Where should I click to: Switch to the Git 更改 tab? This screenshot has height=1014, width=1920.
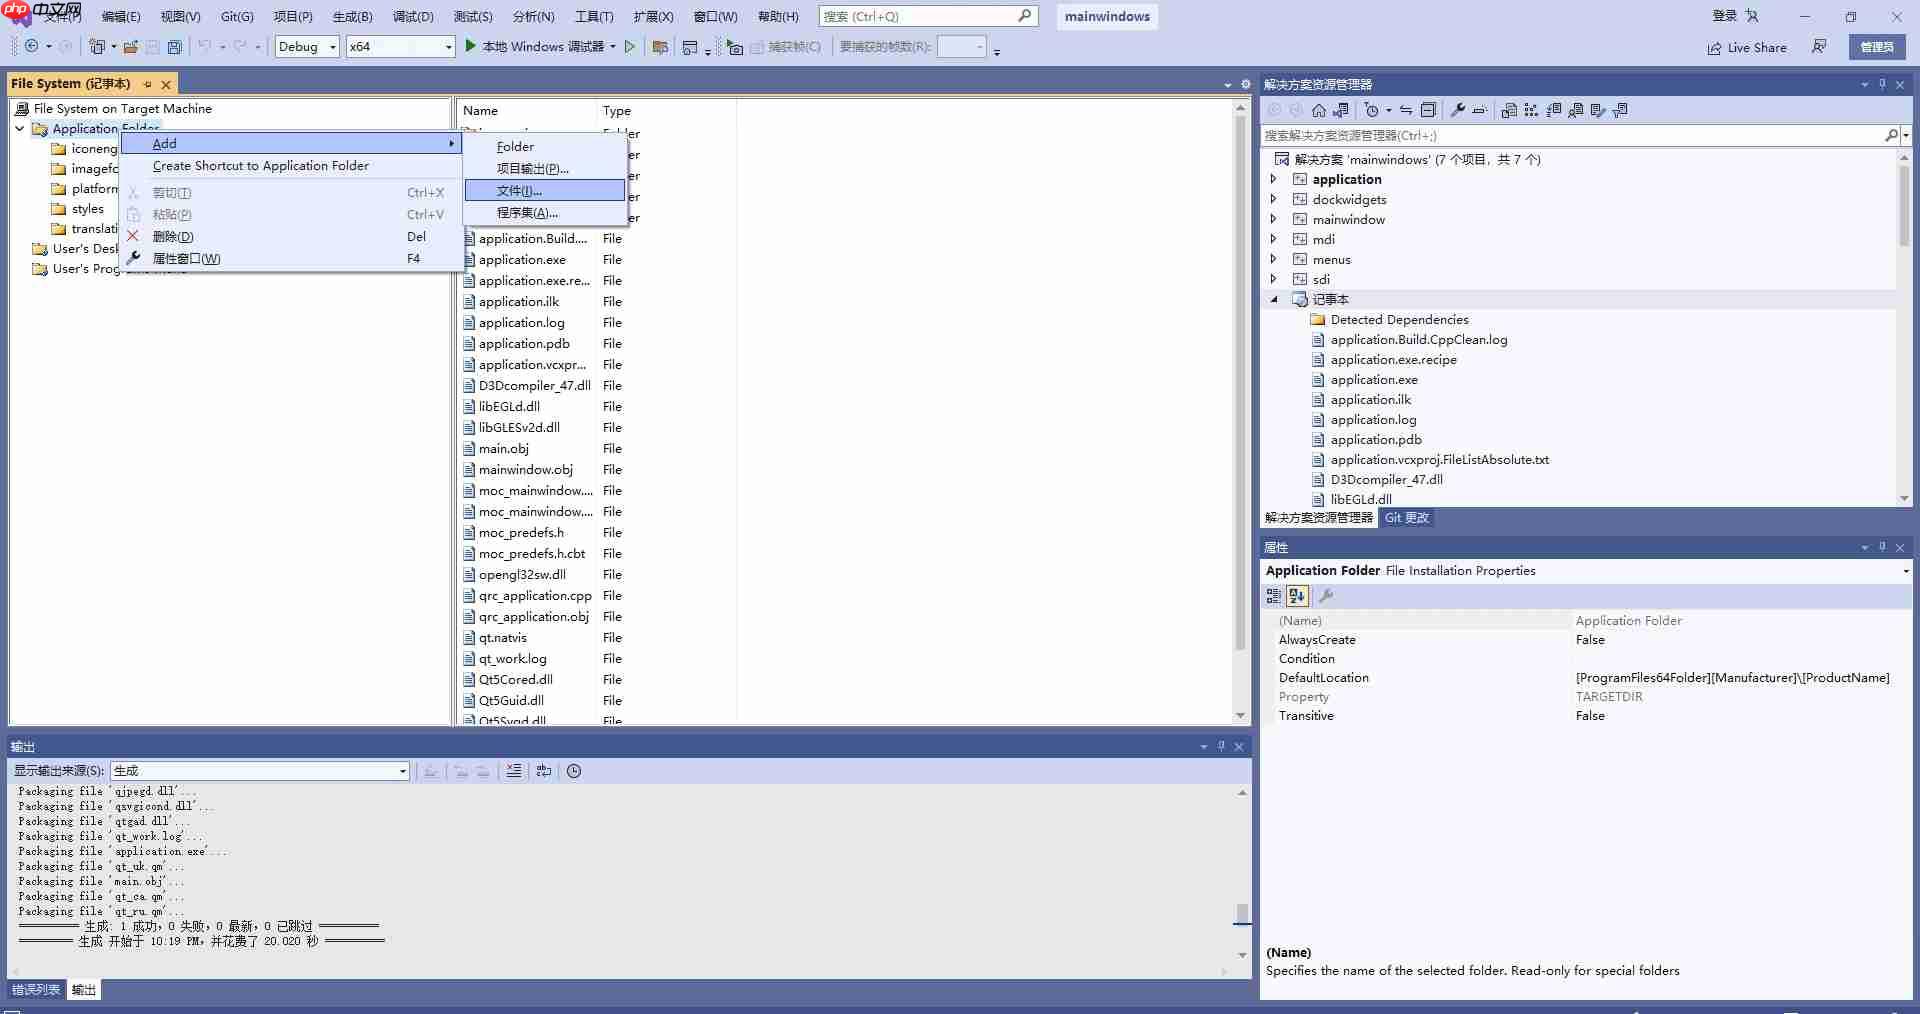pyautogui.click(x=1406, y=518)
